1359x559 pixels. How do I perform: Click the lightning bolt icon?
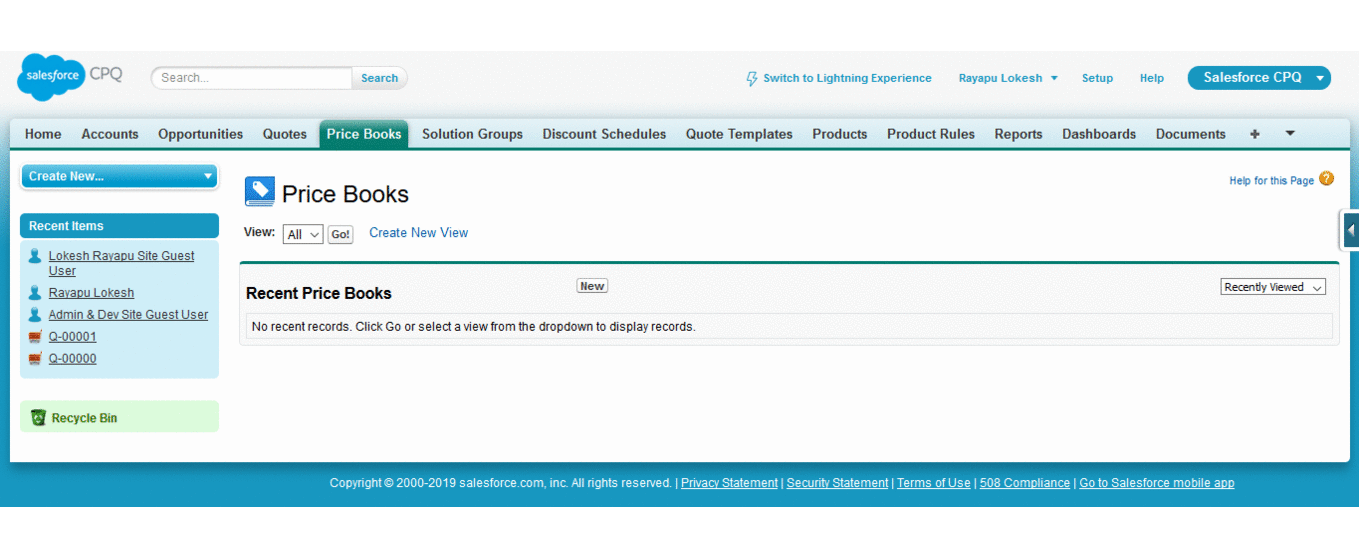pos(752,78)
